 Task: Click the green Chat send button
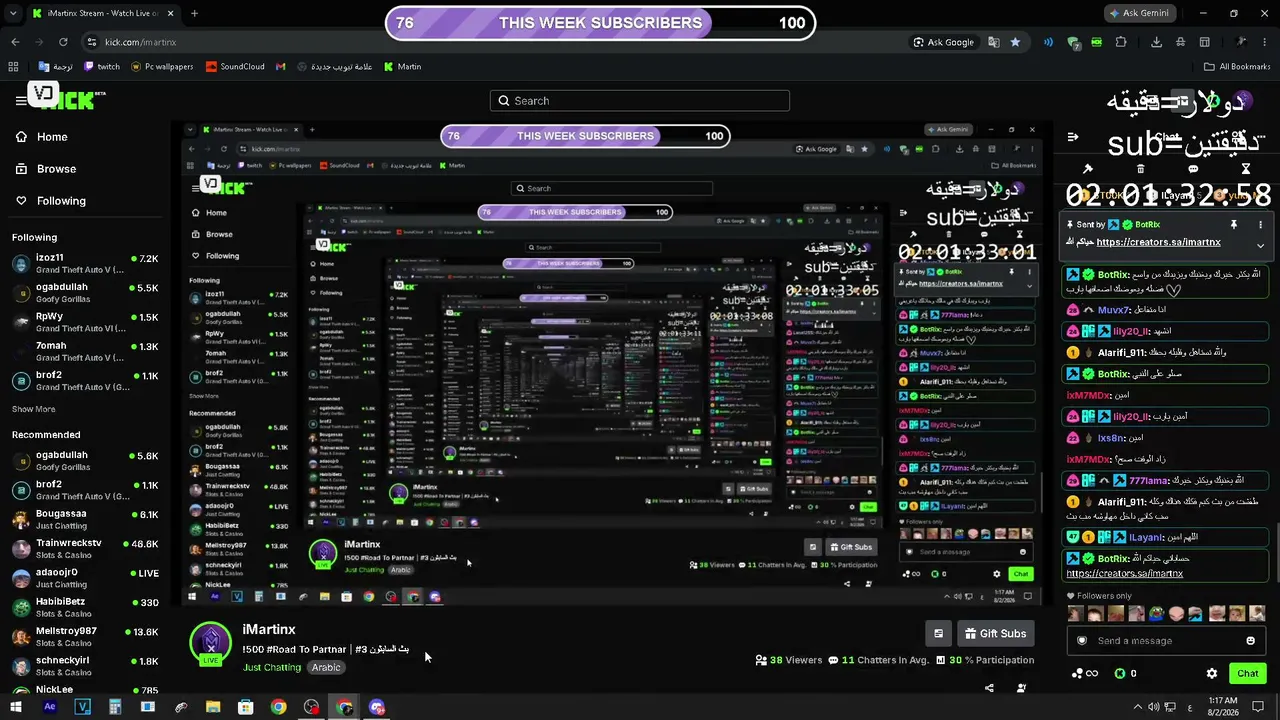[x=1248, y=673]
